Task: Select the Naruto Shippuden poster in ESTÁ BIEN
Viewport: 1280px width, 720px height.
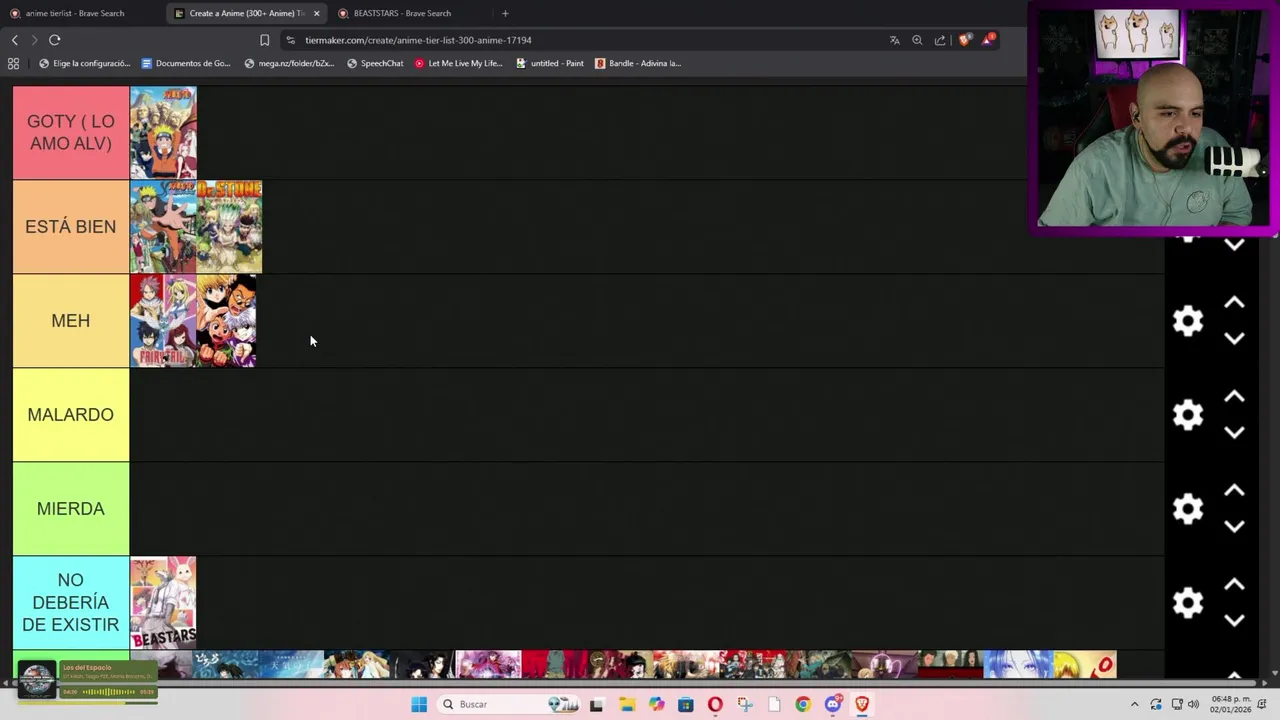Action: pos(163,227)
